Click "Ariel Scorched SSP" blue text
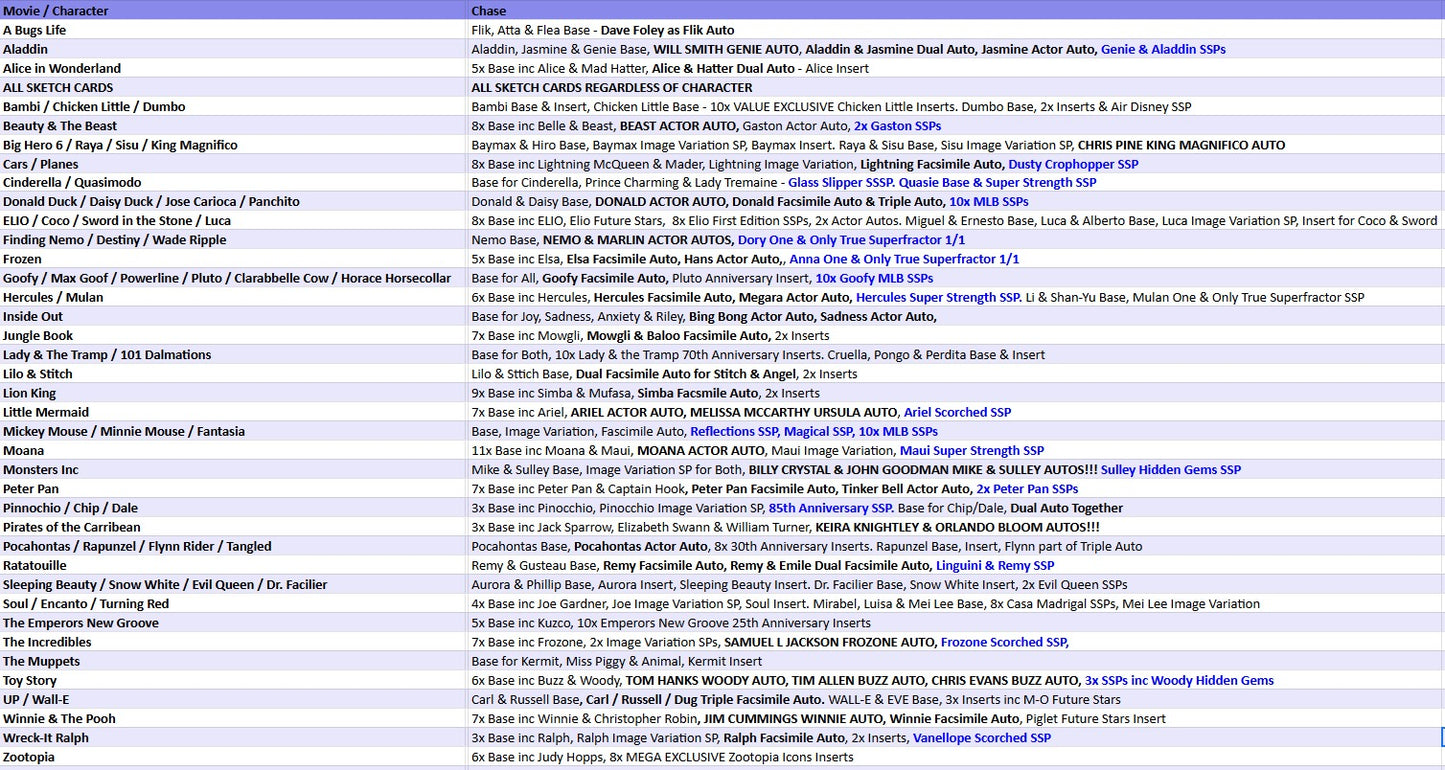 click(957, 412)
